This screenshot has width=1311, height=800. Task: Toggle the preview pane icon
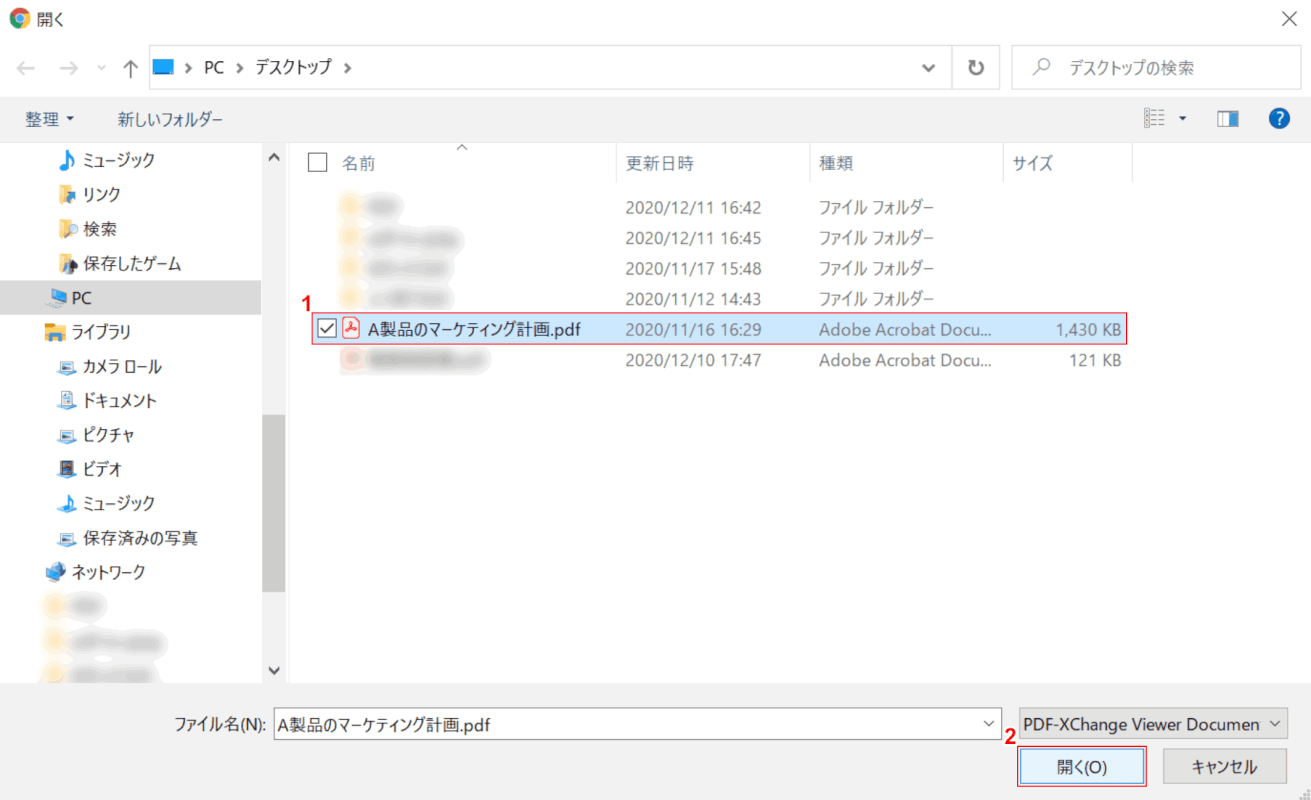coord(1227,119)
